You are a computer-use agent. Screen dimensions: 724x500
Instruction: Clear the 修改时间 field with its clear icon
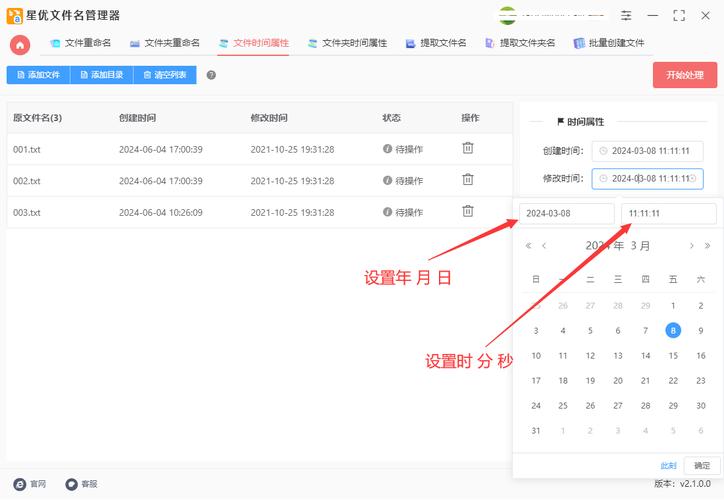tap(693, 179)
